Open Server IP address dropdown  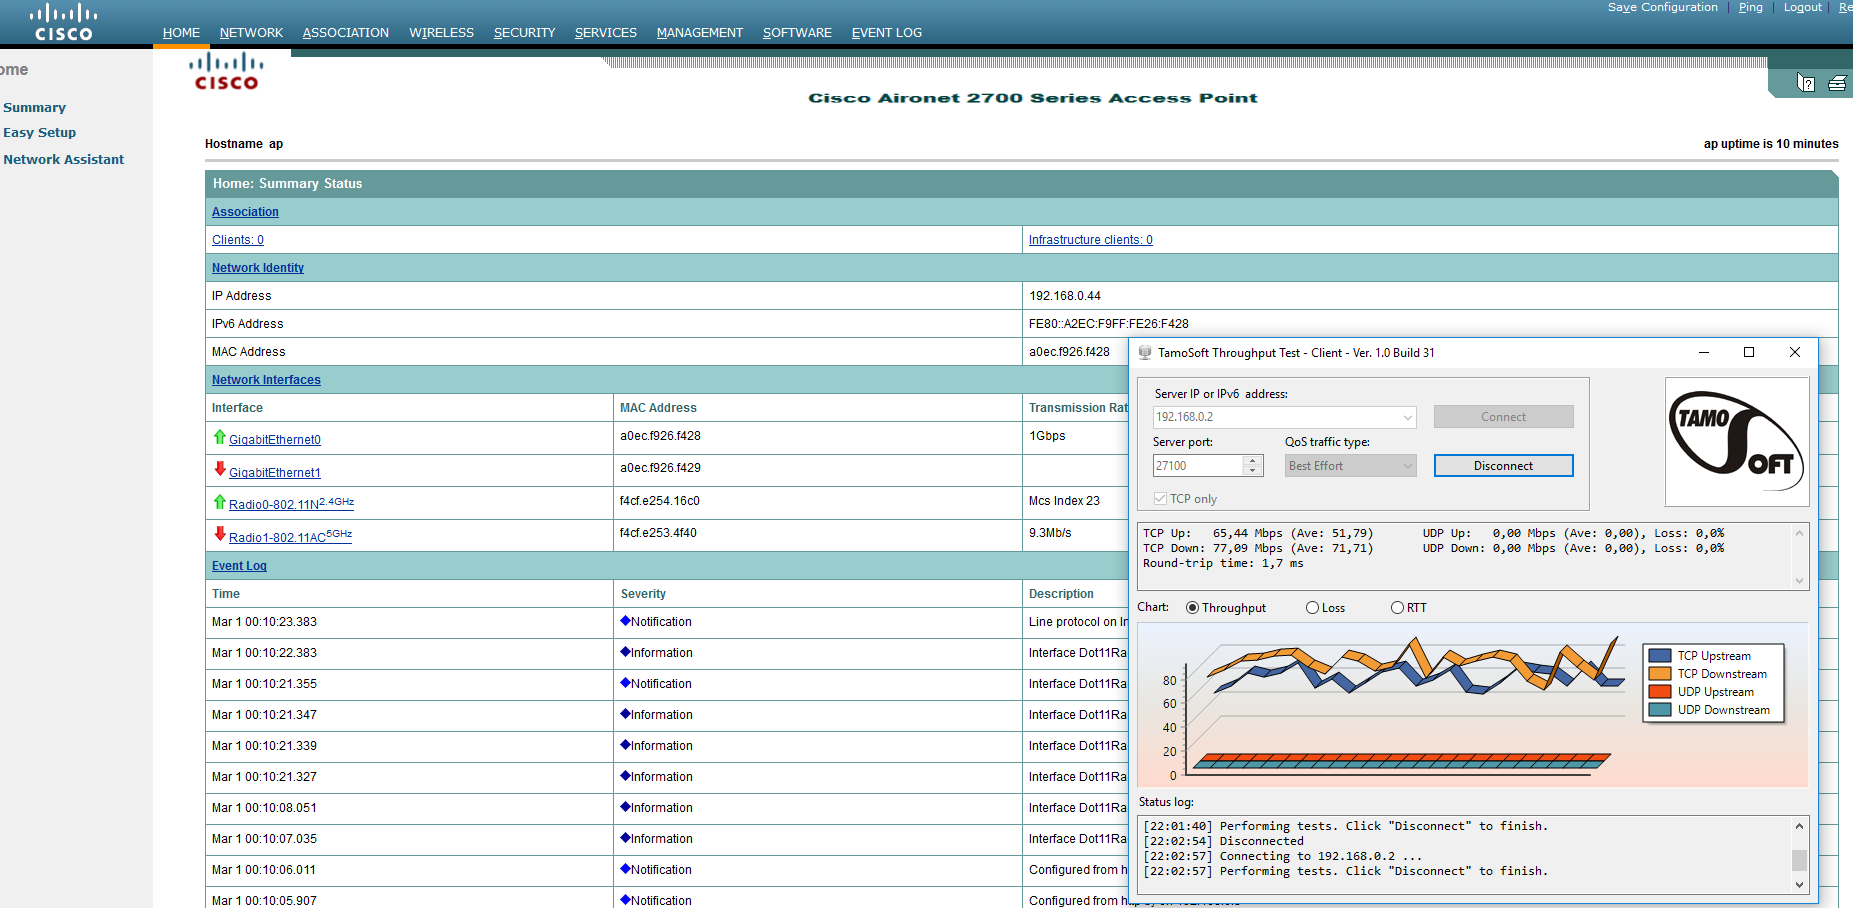pyautogui.click(x=1407, y=417)
